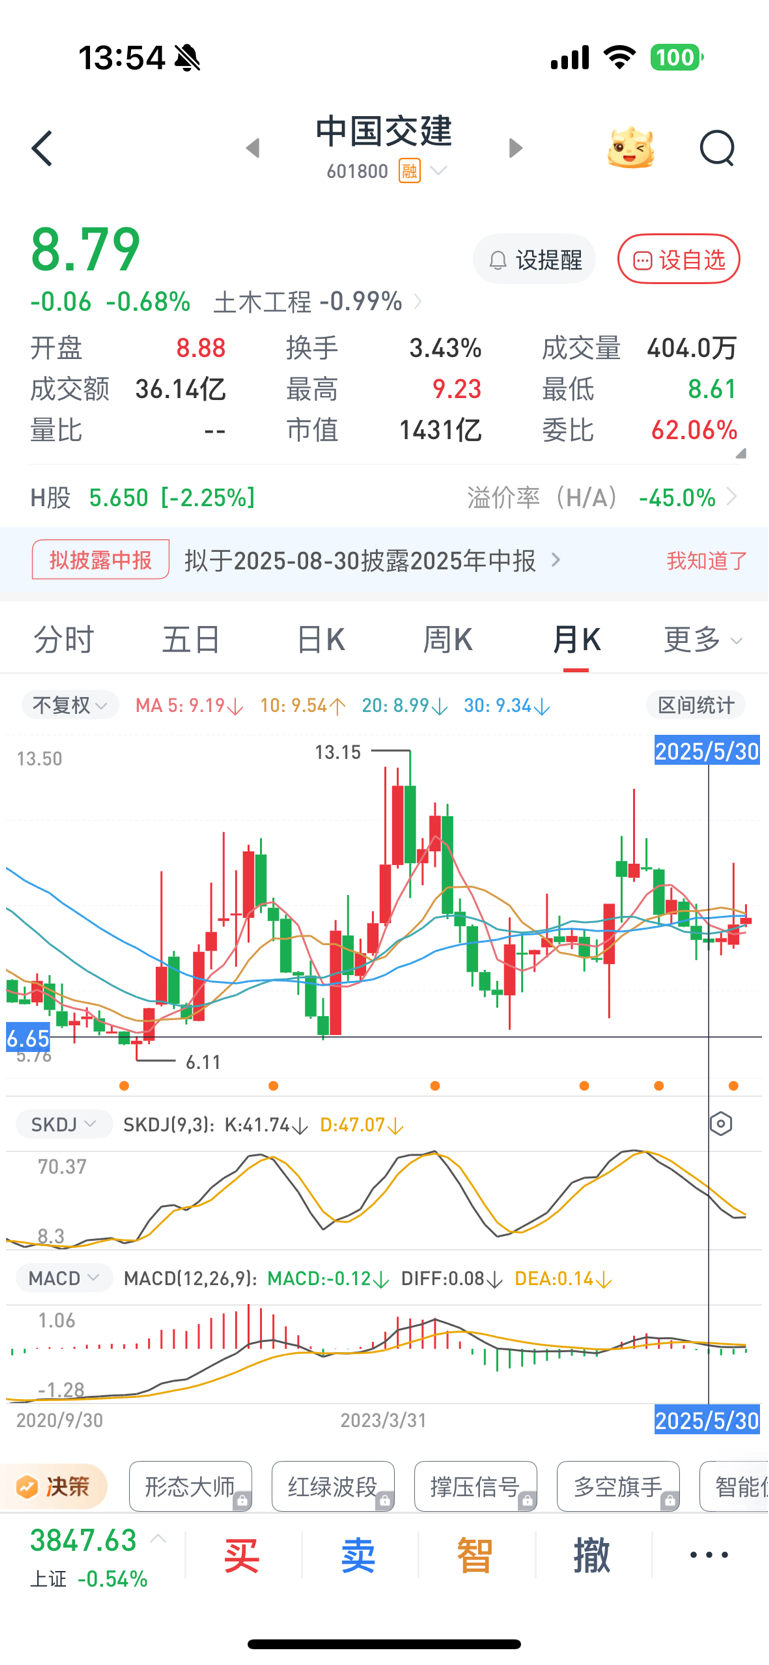
Task: Open 多空旗手 locked tool
Action: coord(618,1487)
